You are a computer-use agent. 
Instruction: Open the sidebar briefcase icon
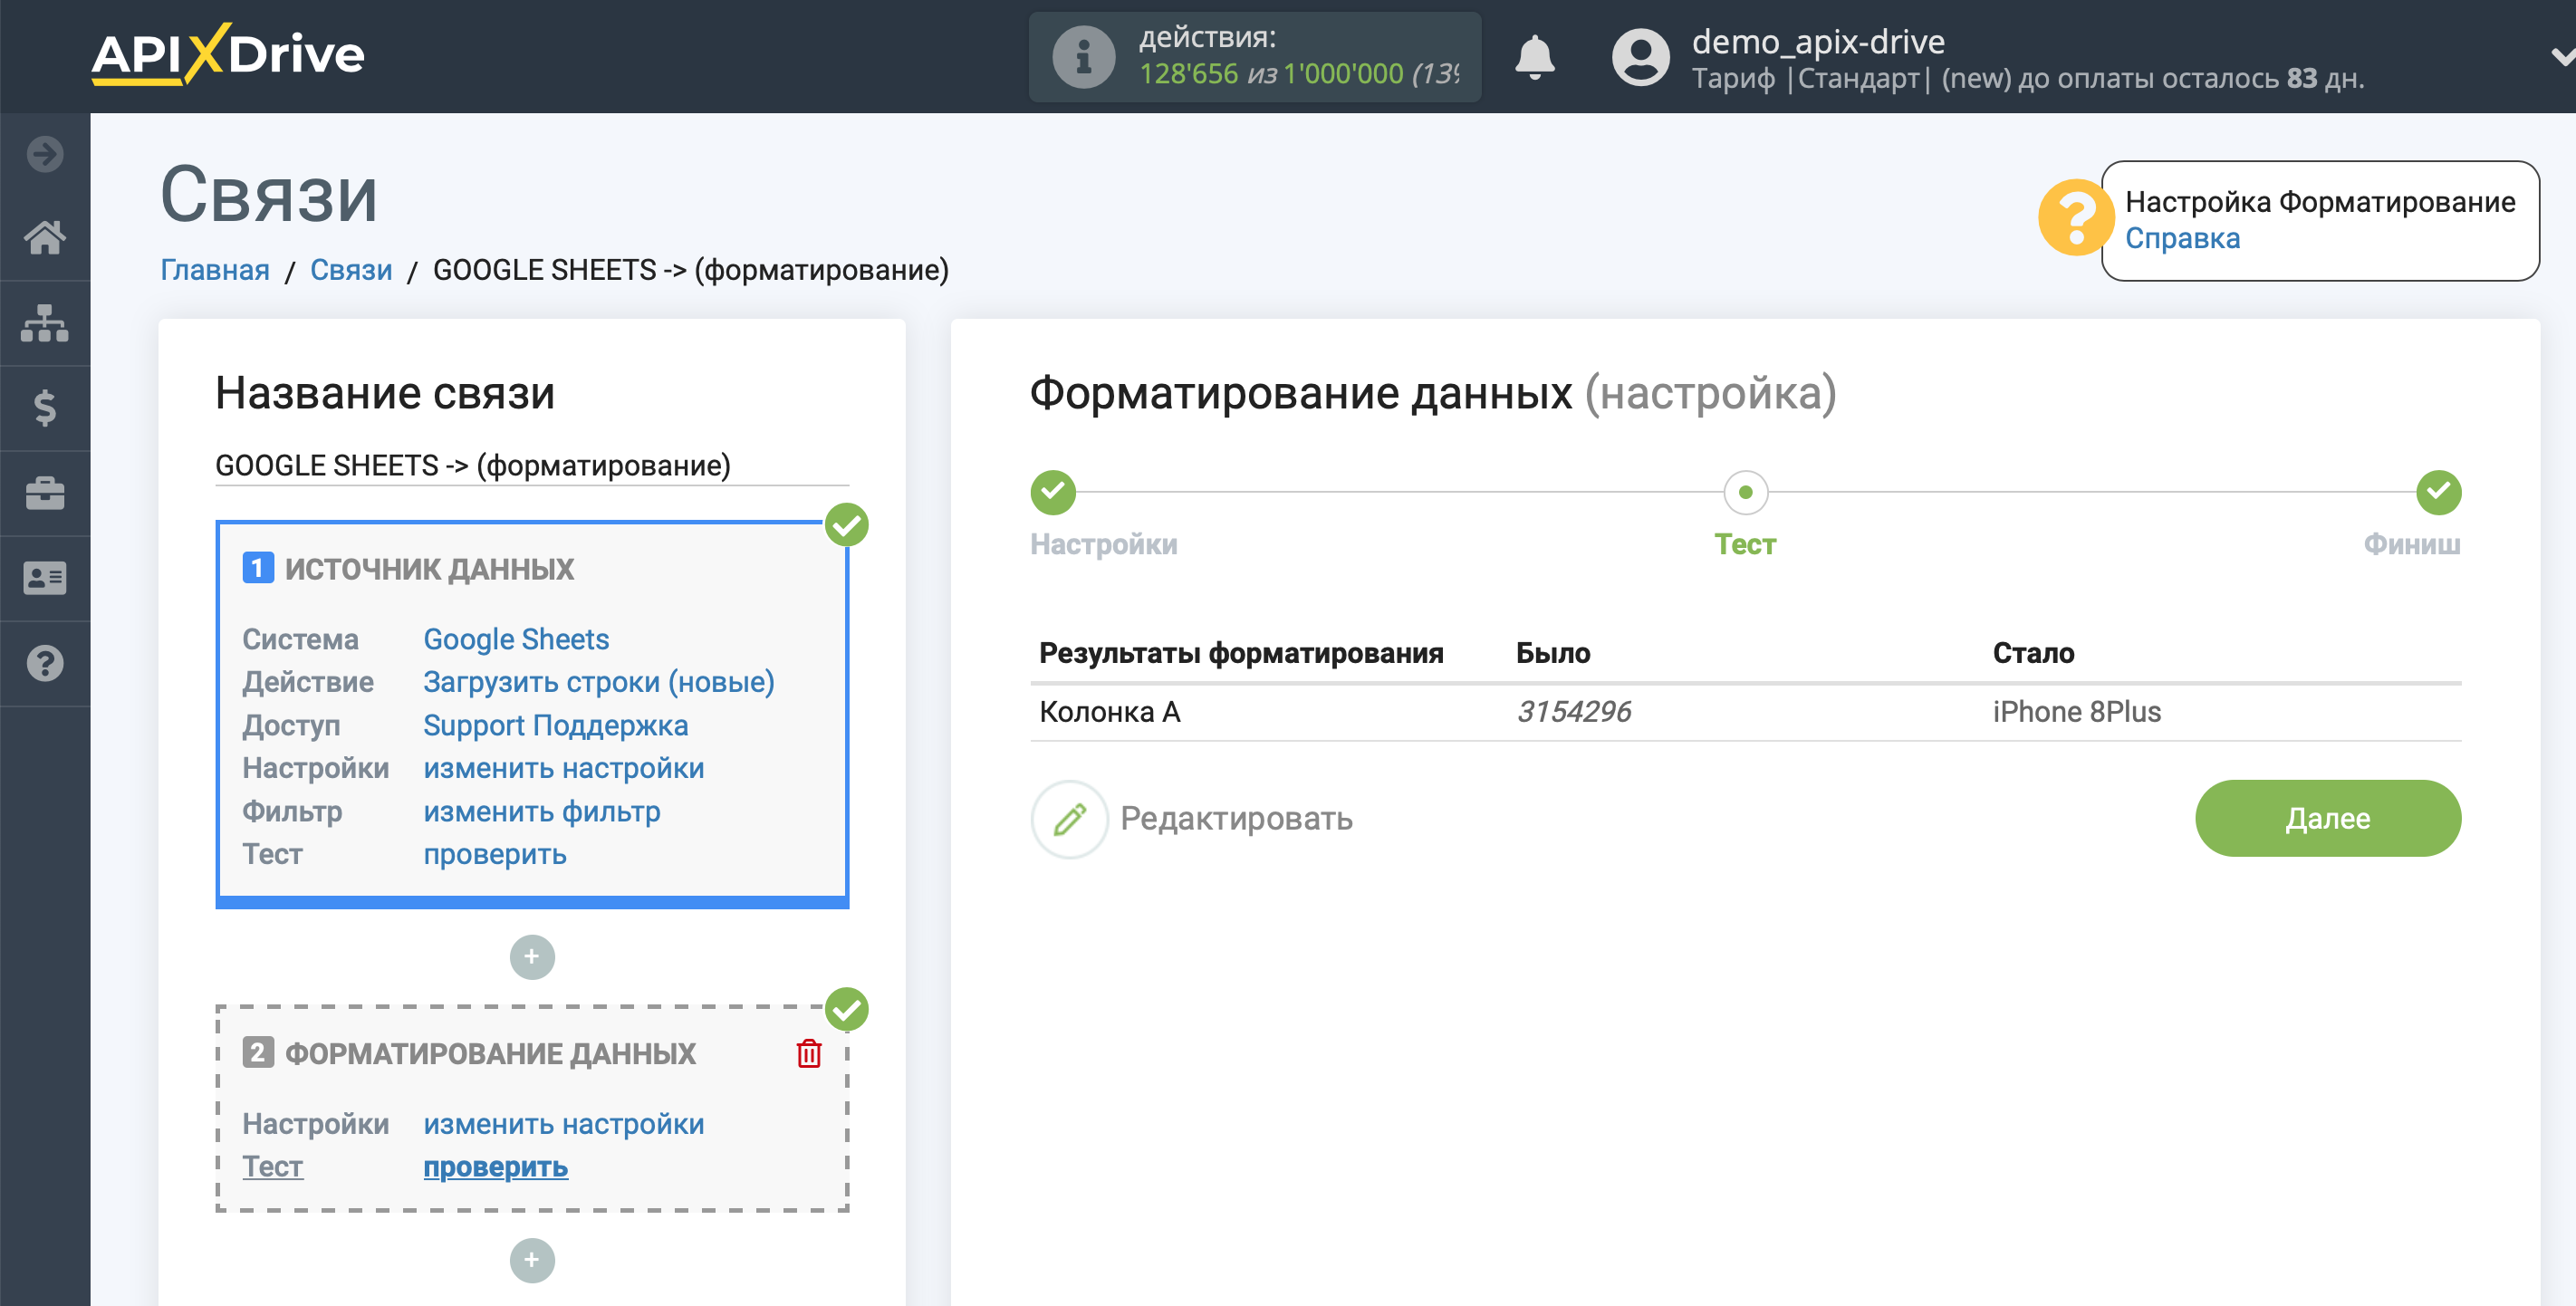click(x=45, y=493)
